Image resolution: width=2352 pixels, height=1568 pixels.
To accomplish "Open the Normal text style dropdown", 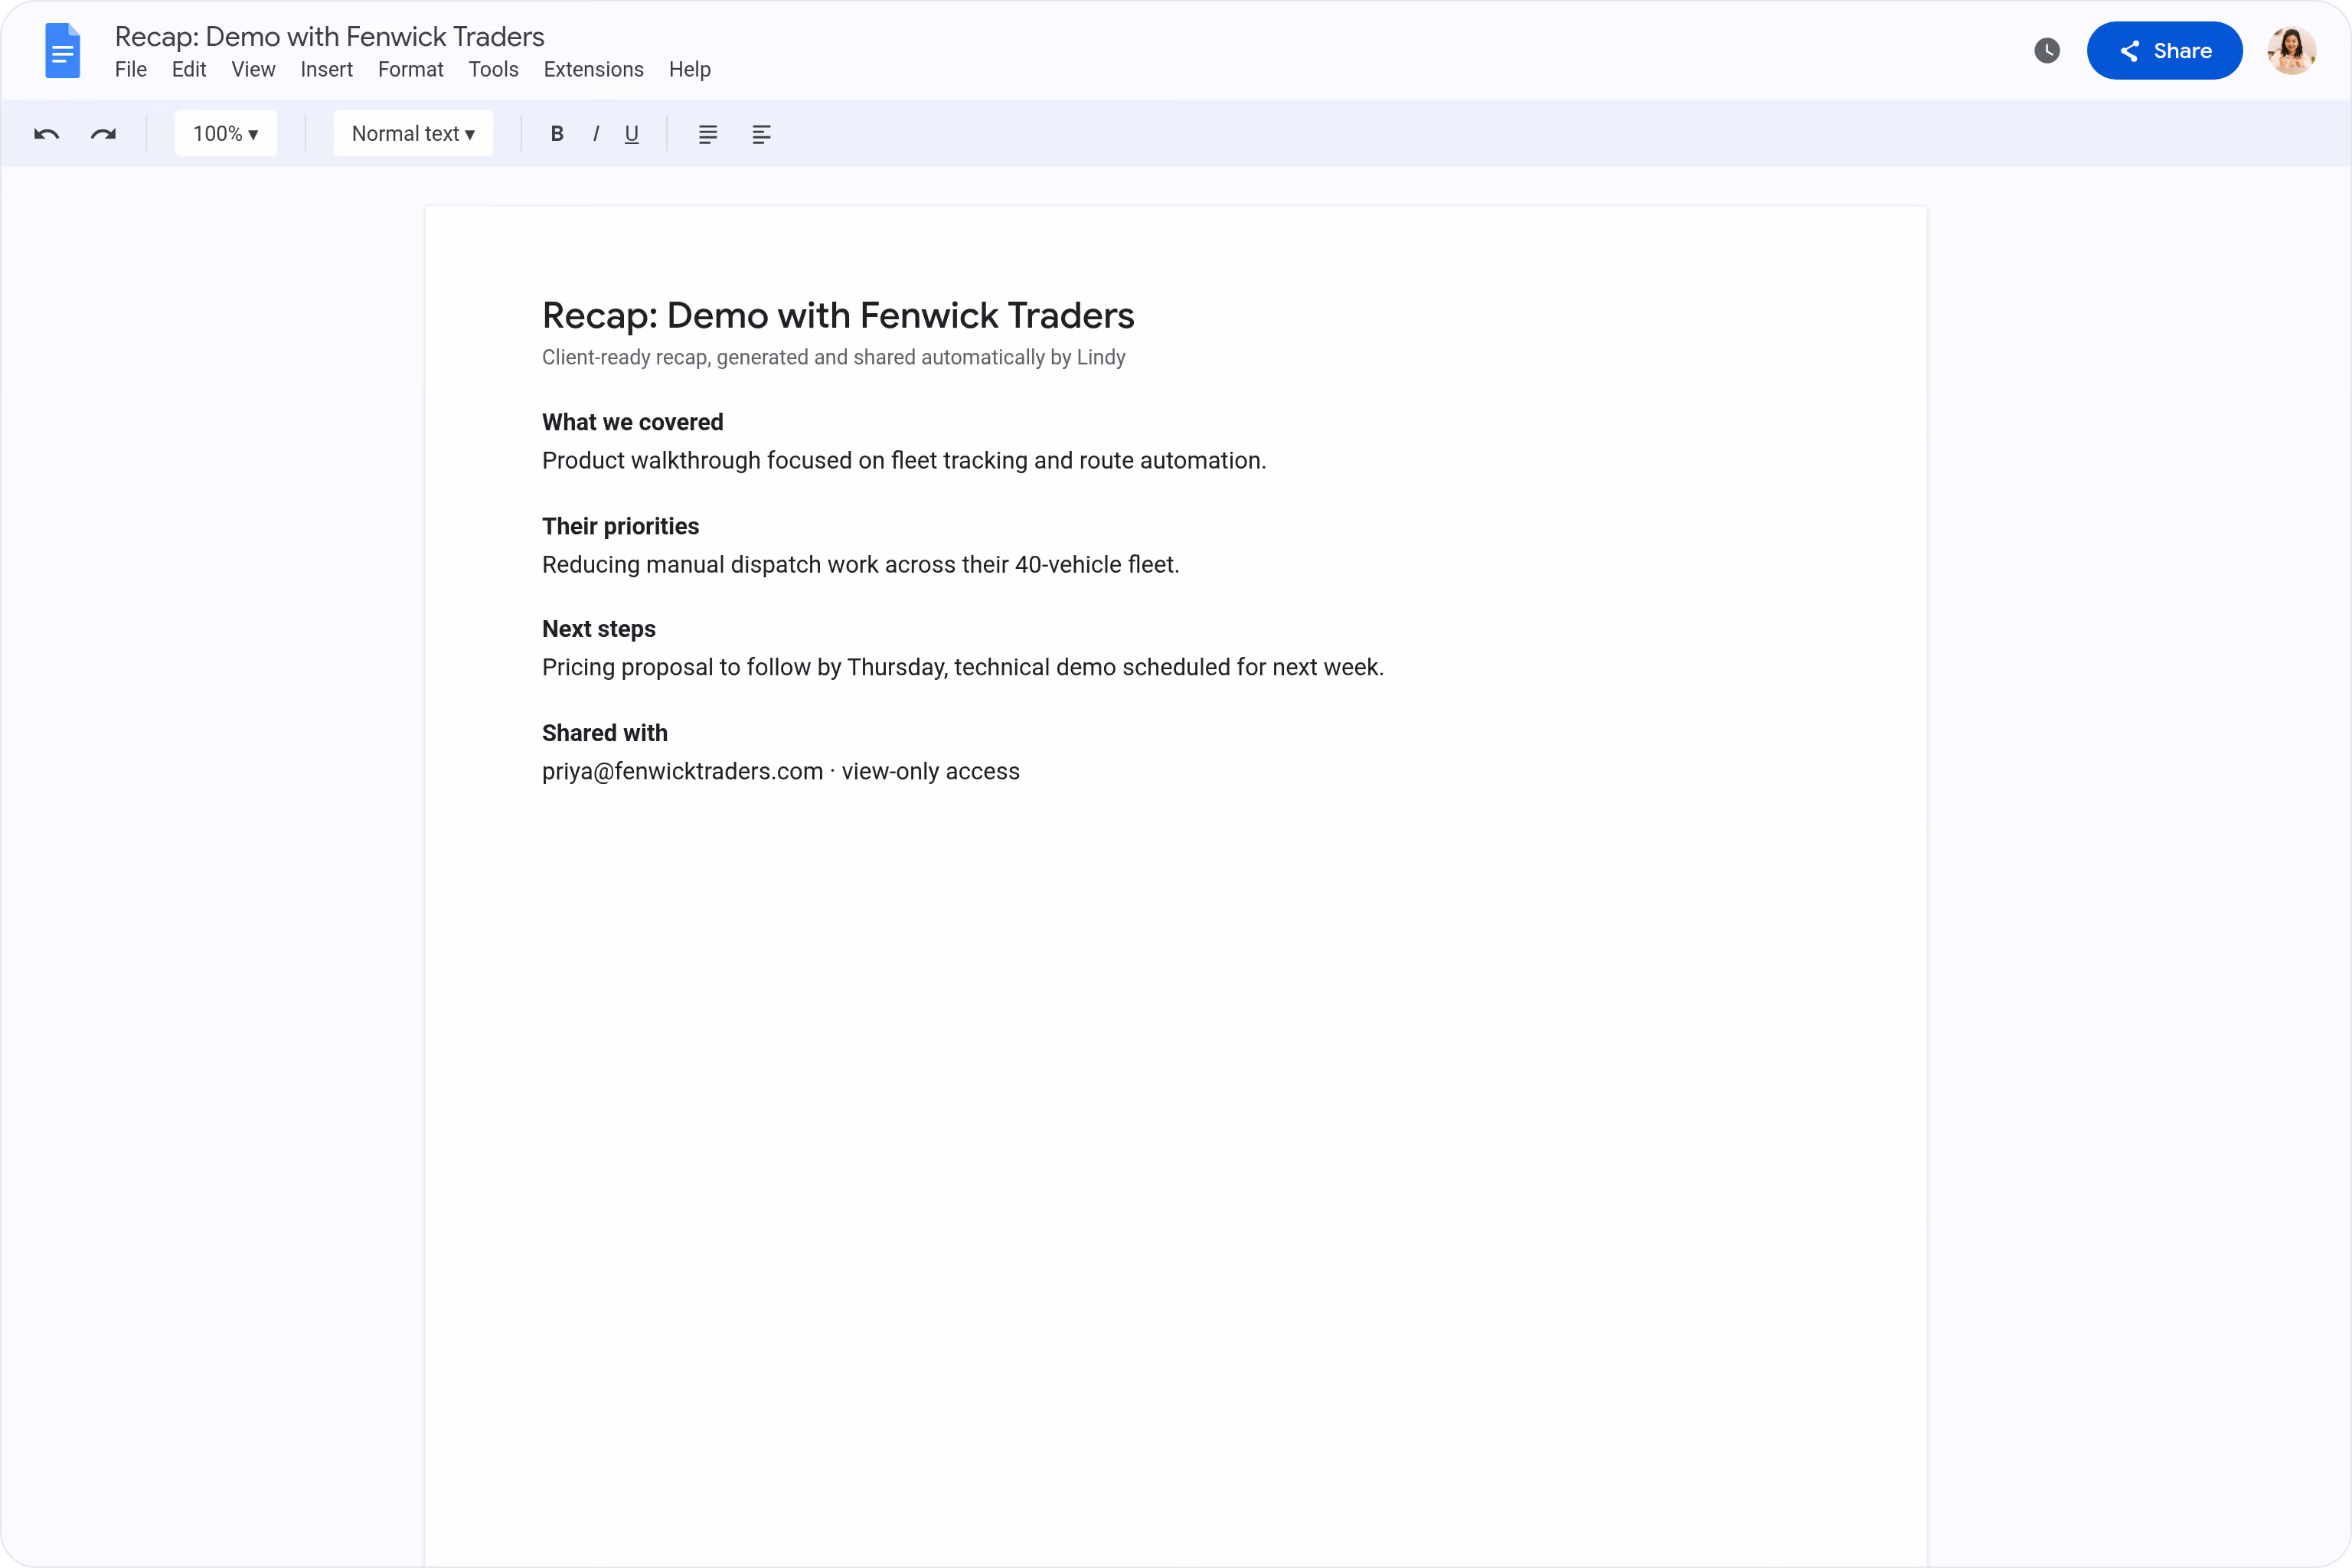I will tap(413, 134).
